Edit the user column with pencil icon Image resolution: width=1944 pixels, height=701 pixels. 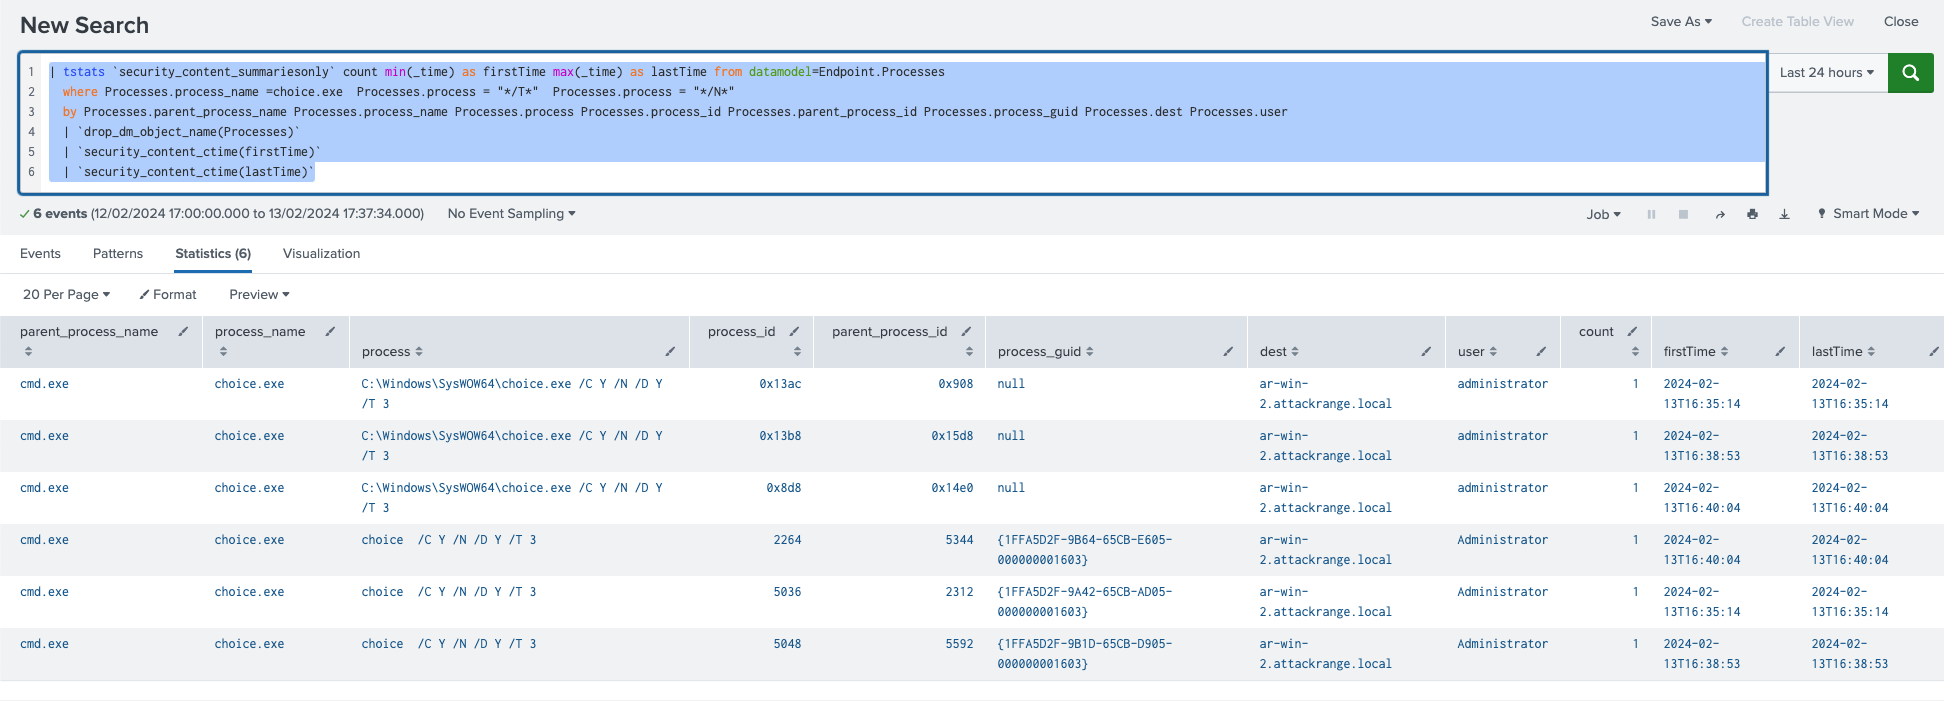click(1541, 352)
